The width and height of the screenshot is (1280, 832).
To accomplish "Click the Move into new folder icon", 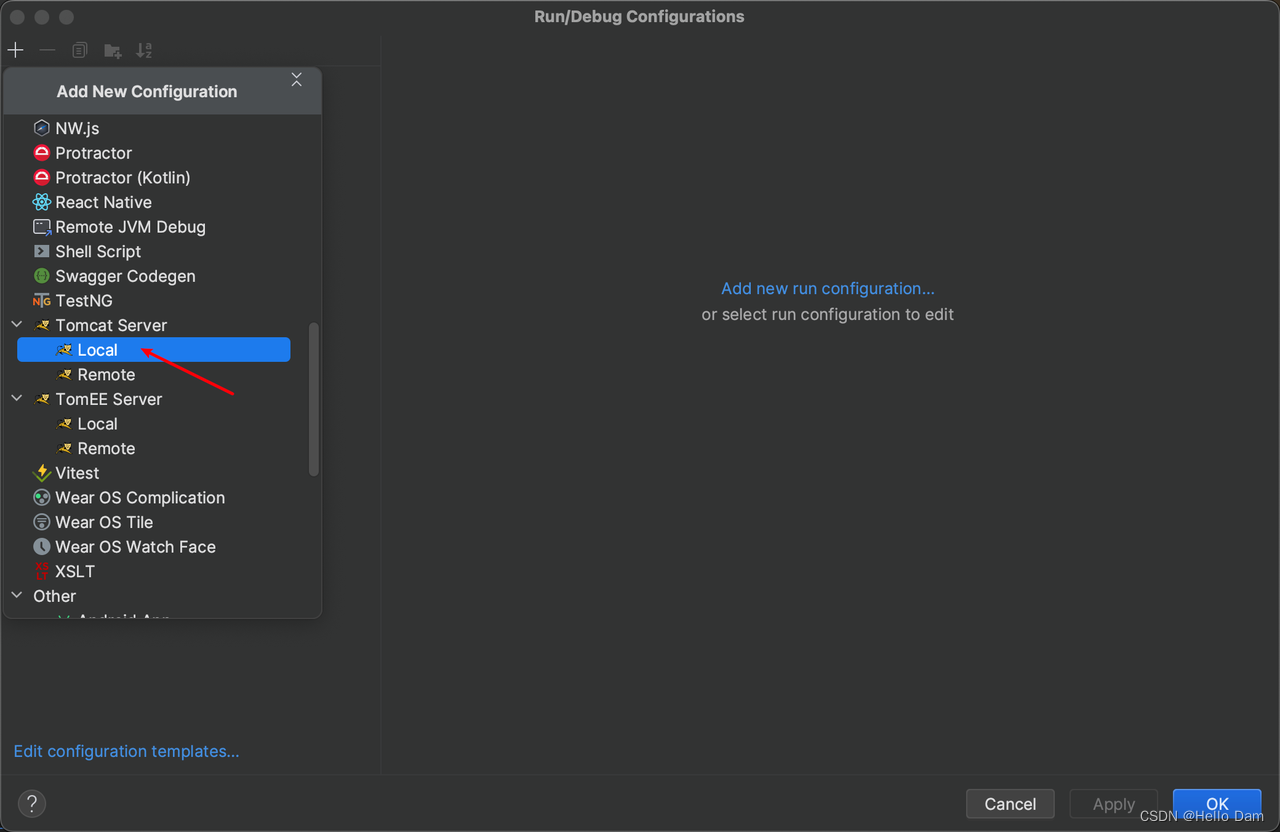I will (113, 50).
